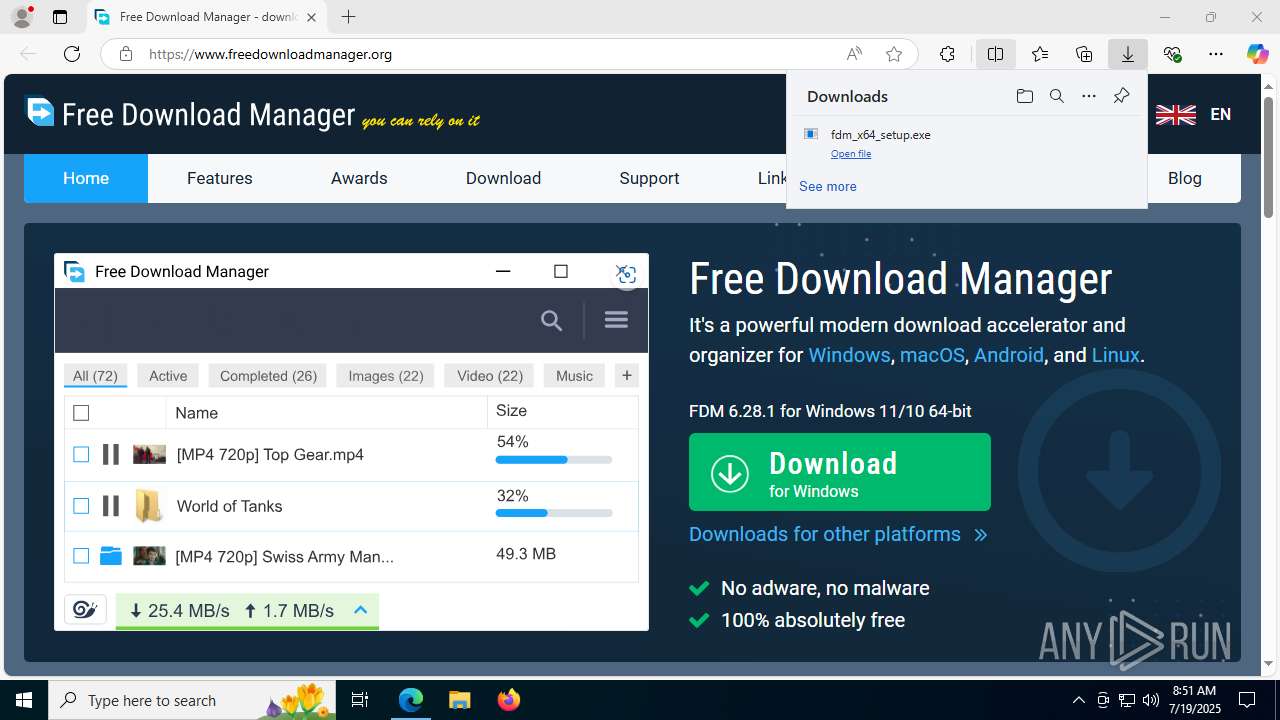Viewport: 1280px width, 720px height.
Task: Open Browser essentials icon
Action: [x=1172, y=54]
